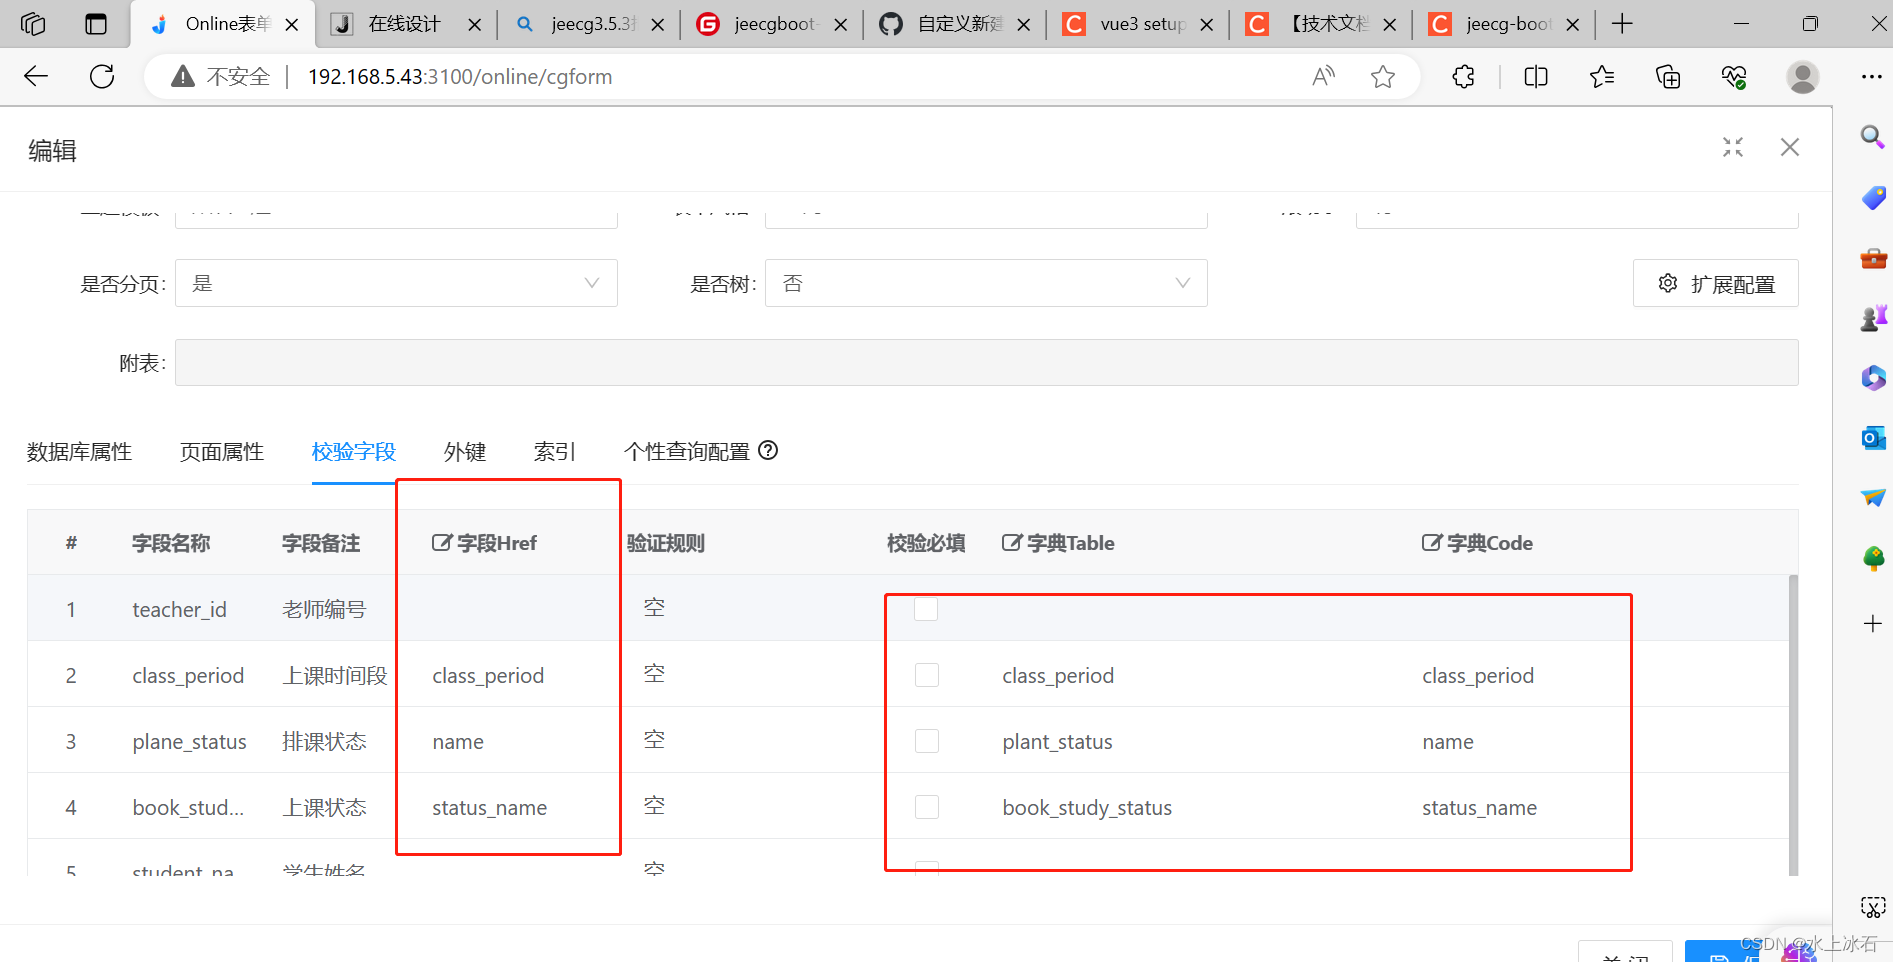Image resolution: width=1893 pixels, height=962 pixels.
Task: Add new sidebar app plus icon
Action: point(1873,624)
